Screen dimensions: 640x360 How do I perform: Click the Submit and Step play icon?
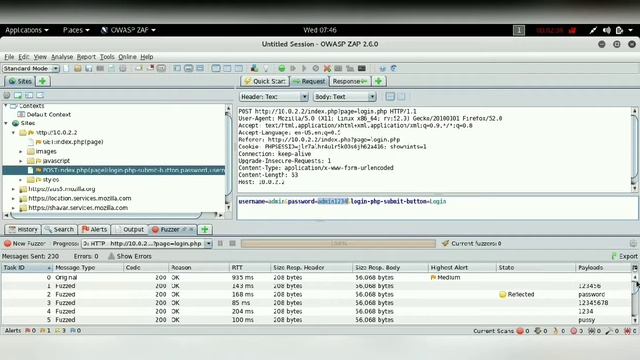[x=293, y=69]
